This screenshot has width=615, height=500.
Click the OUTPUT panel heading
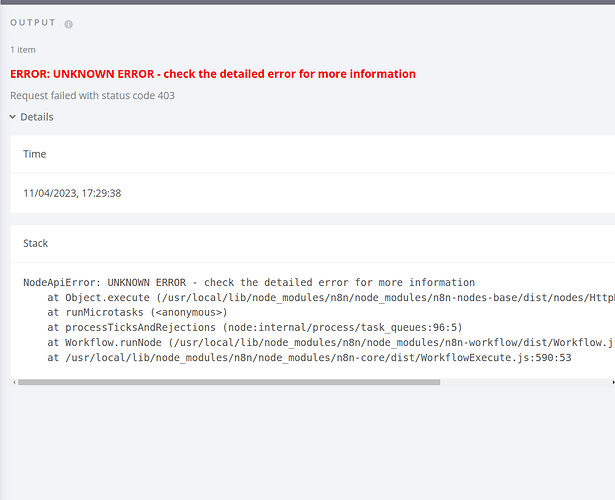tap(34, 23)
